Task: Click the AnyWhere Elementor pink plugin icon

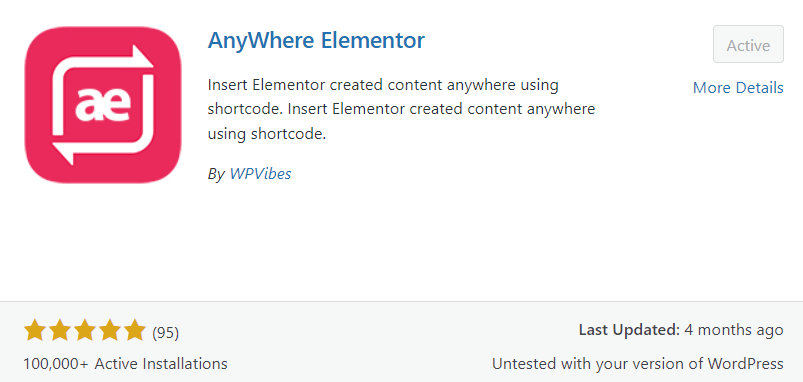Action: click(103, 104)
